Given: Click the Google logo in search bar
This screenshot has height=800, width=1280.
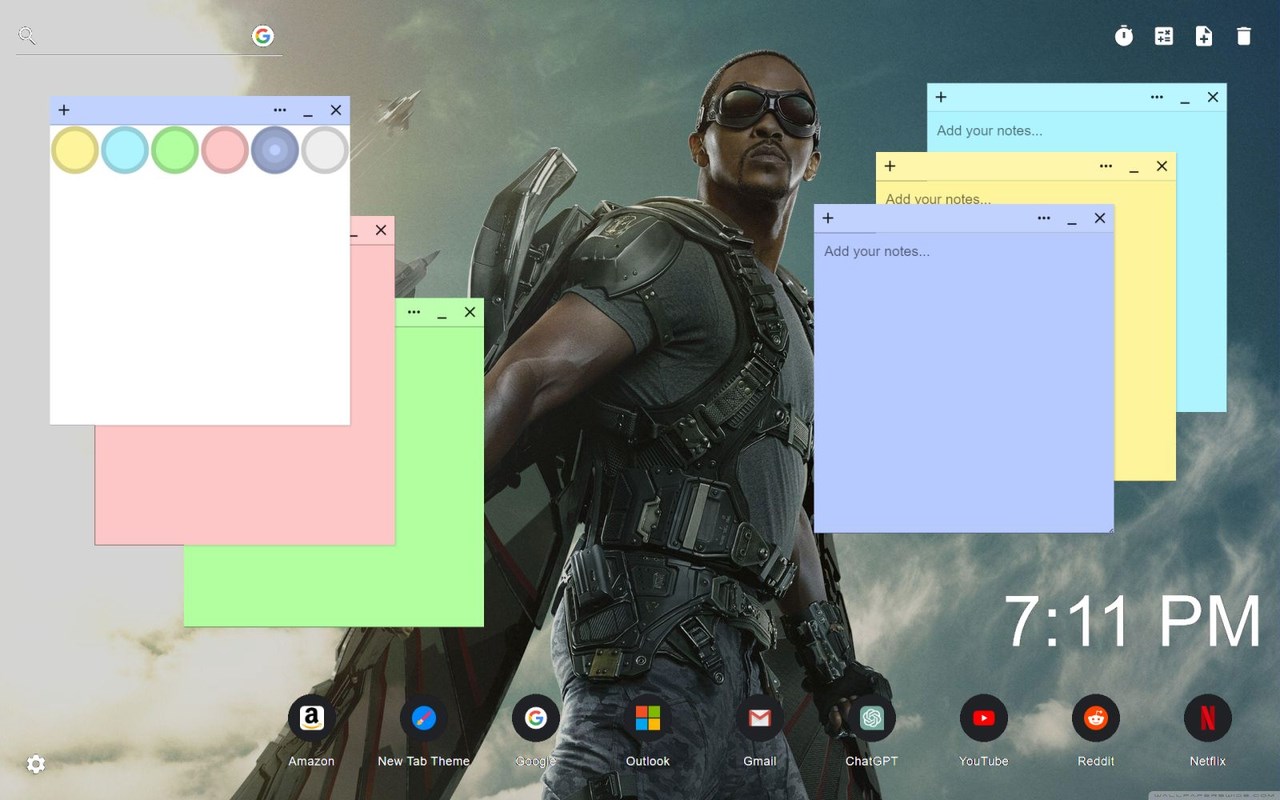Looking at the screenshot, I should point(263,36).
